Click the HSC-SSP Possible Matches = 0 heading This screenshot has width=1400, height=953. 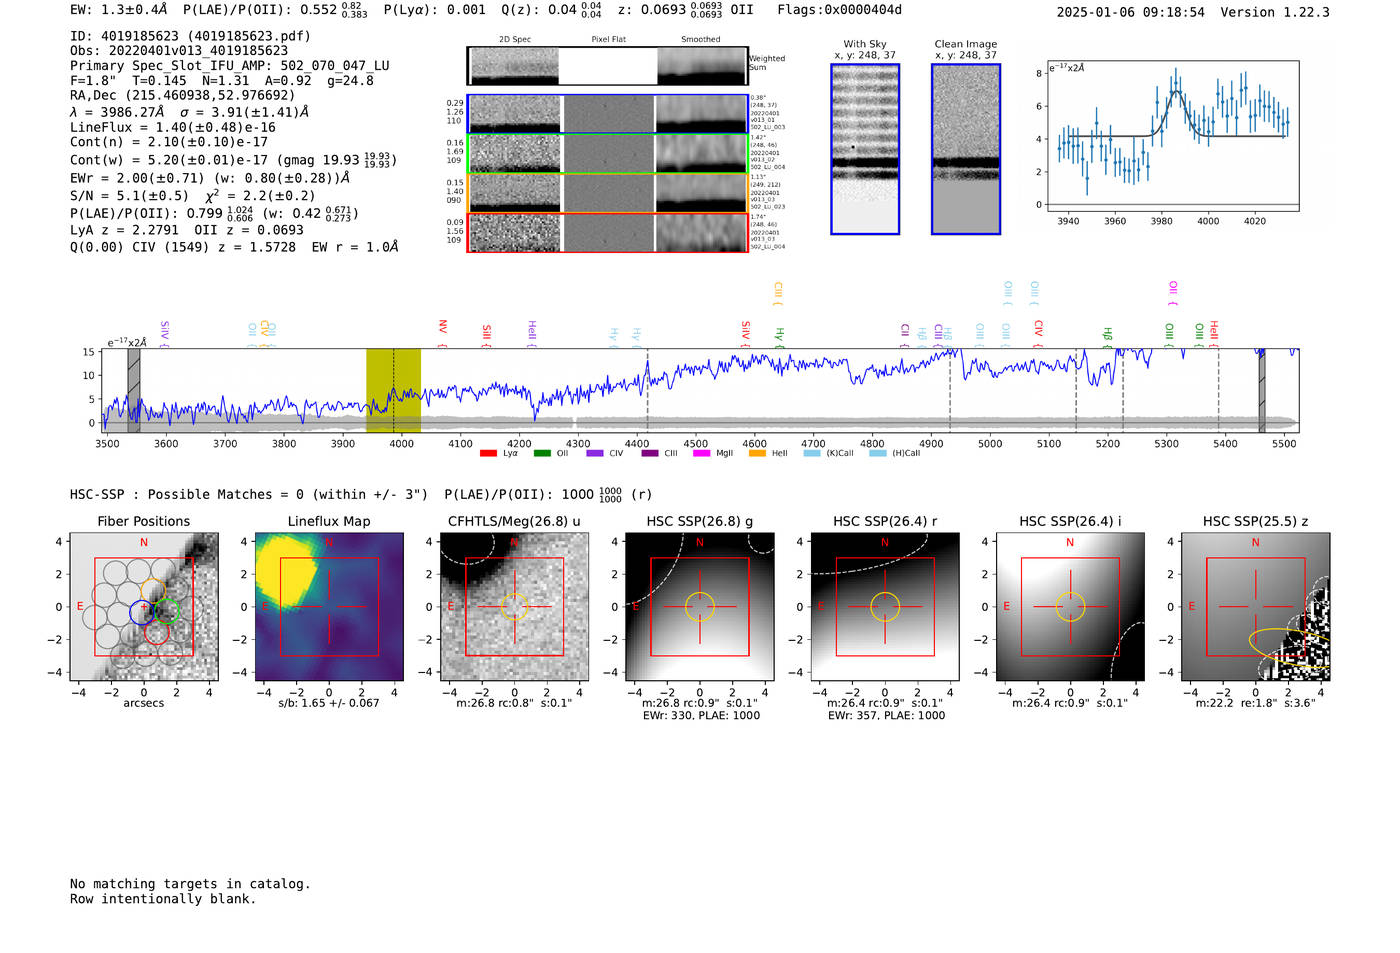249,495
